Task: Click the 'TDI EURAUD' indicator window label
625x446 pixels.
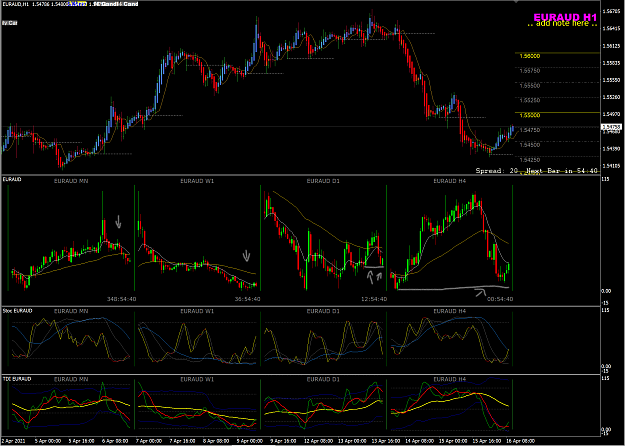Action: (17, 379)
